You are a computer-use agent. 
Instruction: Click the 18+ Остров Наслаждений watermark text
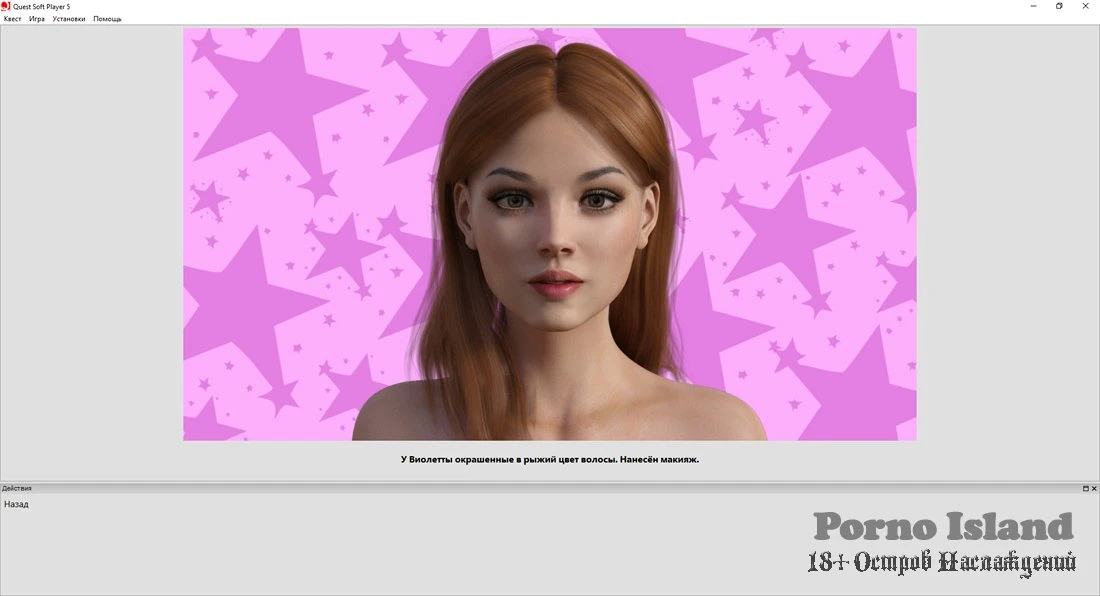[x=942, y=562]
